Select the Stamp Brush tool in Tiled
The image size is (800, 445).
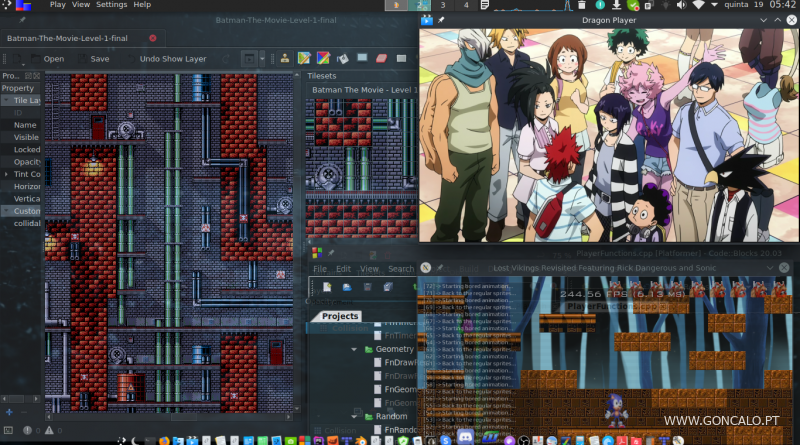pyautogui.click(x=285, y=58)
